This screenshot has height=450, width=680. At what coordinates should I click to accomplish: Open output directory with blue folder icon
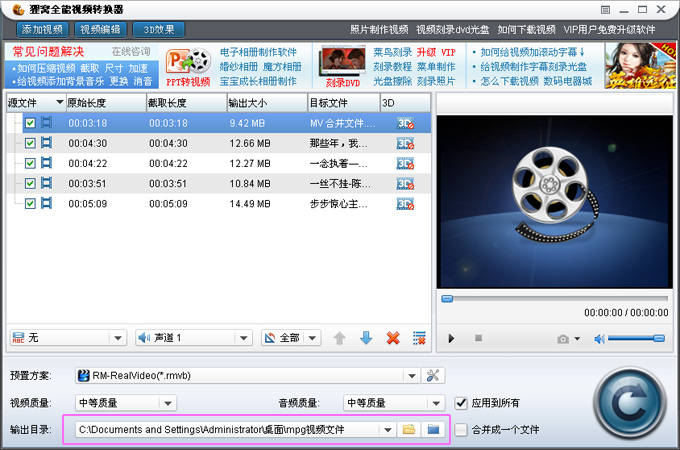click(433, 429)
